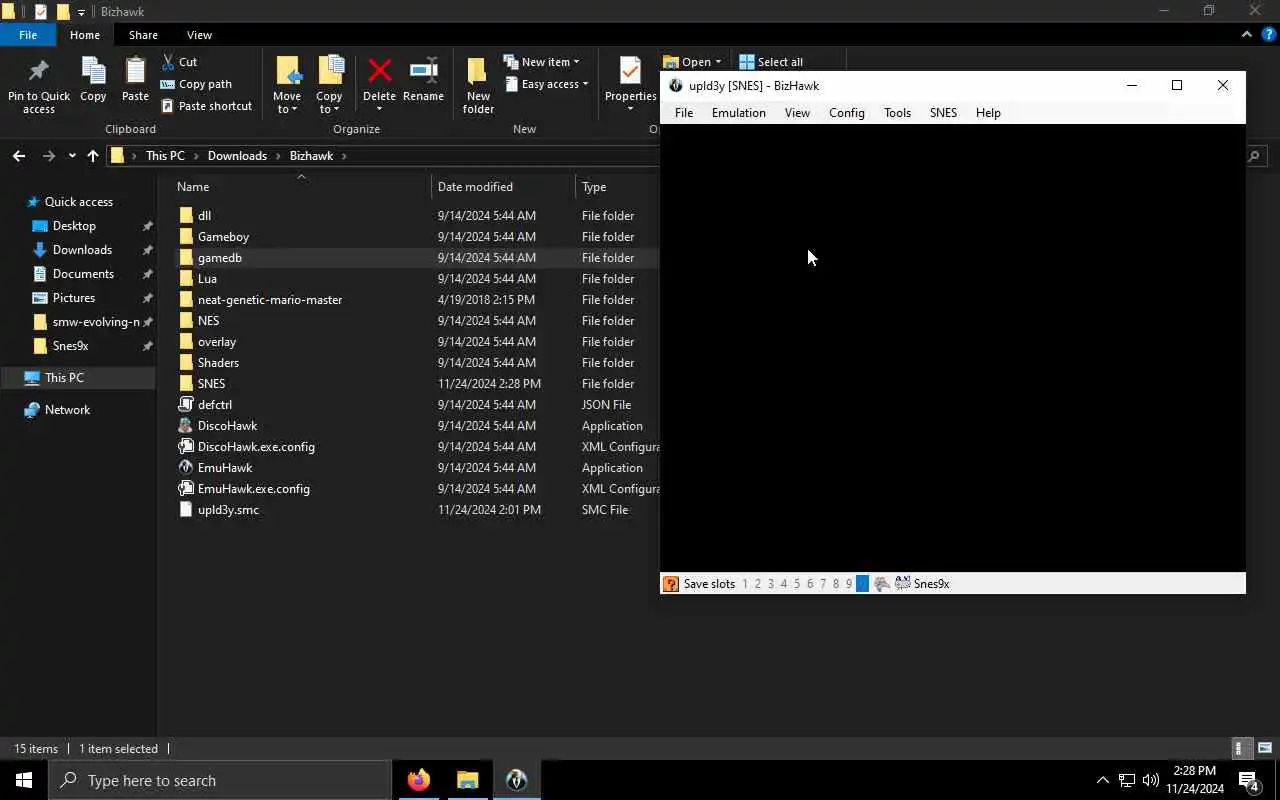
Task: Switch to large icons view in Explorer status bar
Action: pyautogui.click(x=1265, y=748)
